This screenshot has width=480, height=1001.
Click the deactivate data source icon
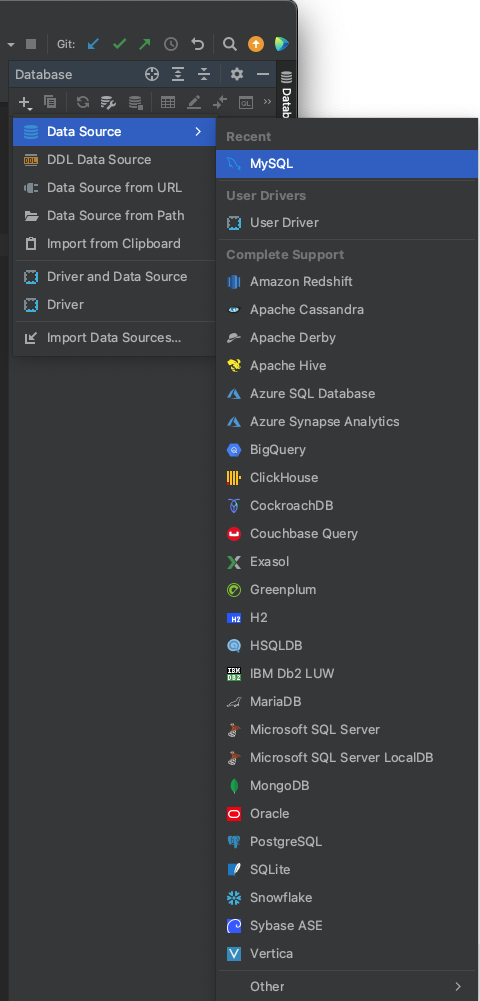click(135, 102)
